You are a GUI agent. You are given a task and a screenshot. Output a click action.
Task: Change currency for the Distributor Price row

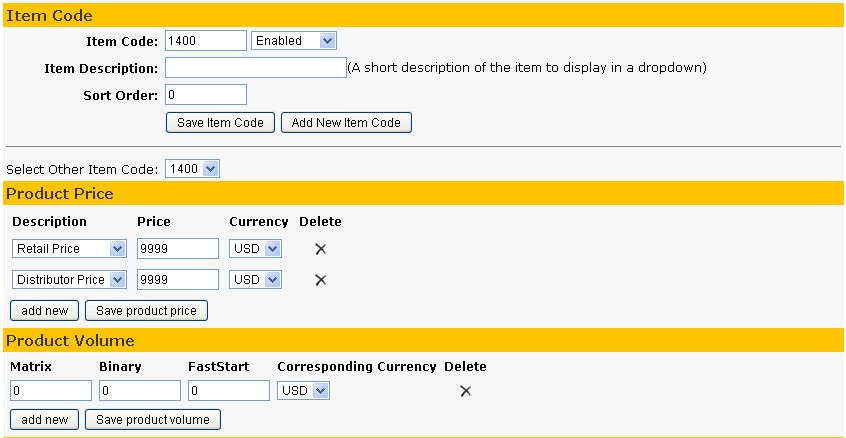pos(255,280)
